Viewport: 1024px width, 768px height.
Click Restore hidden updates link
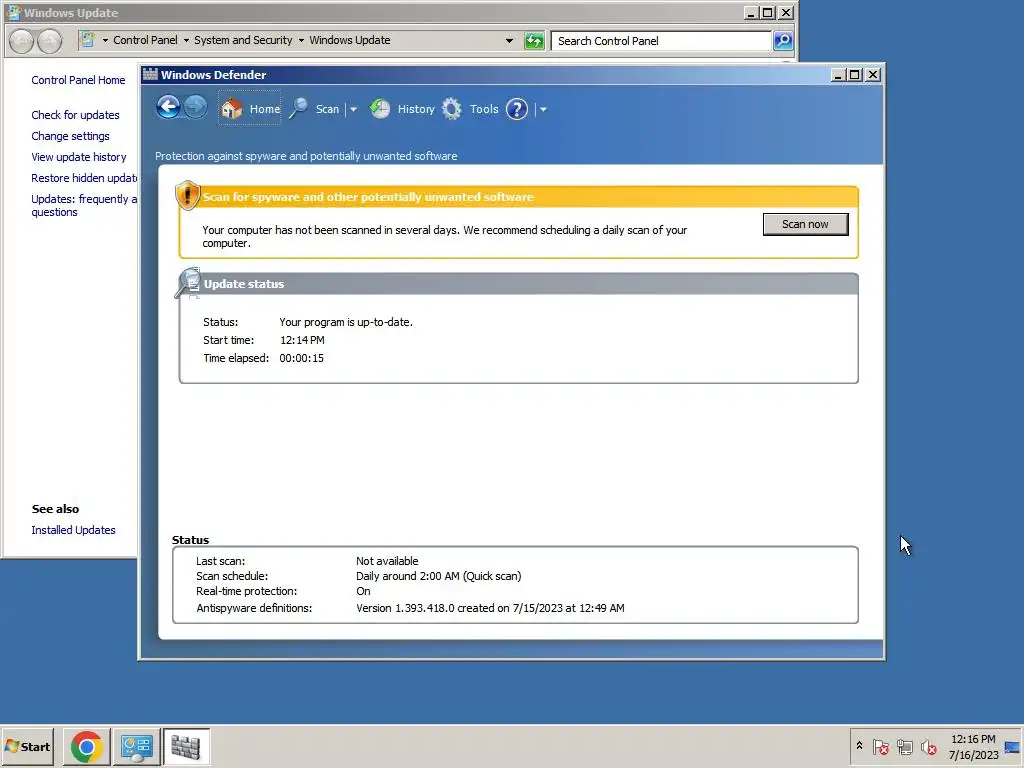tap(84, 178)
